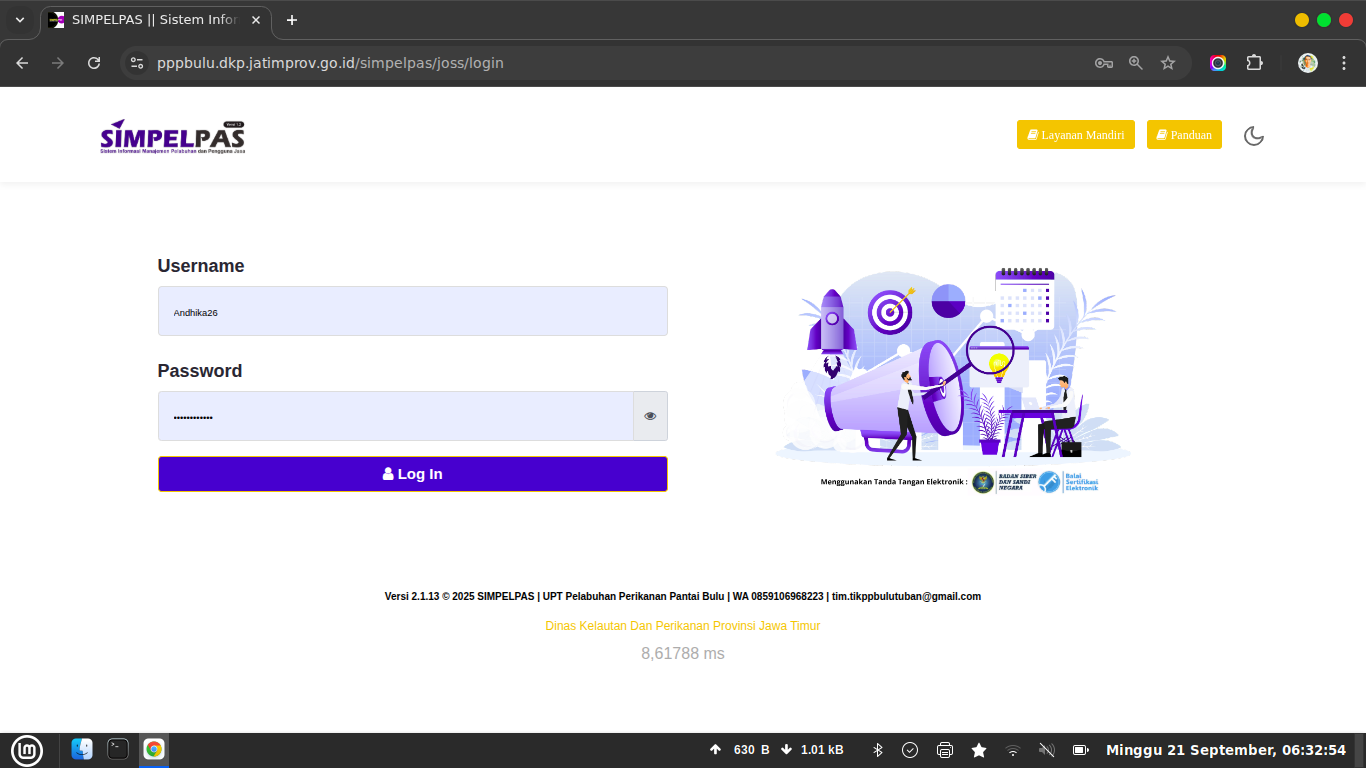
Task: Go back to the previous page
Action: pos(22,63)
